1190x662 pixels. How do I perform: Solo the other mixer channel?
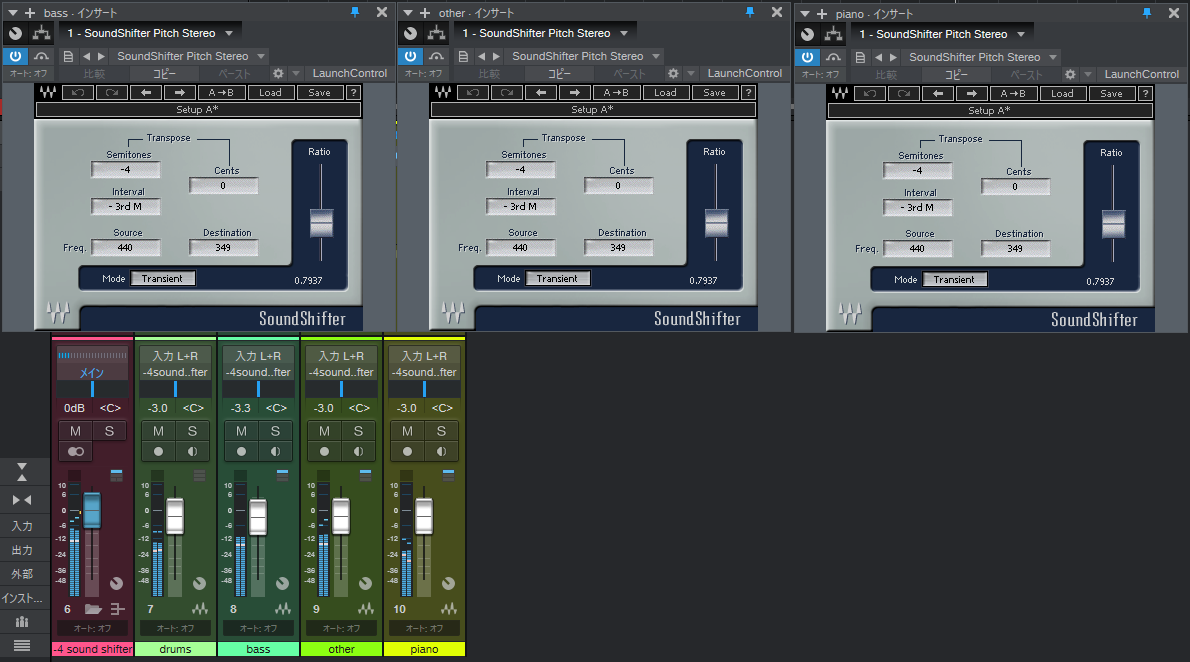(x=358, y=431)
